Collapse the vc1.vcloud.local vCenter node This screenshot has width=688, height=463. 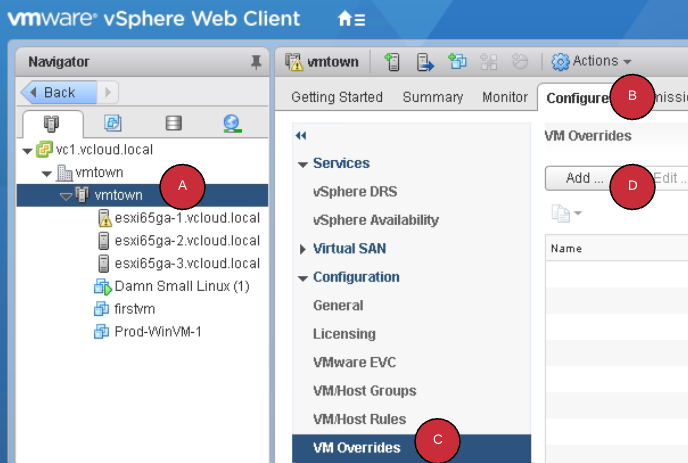coord(27,151)
